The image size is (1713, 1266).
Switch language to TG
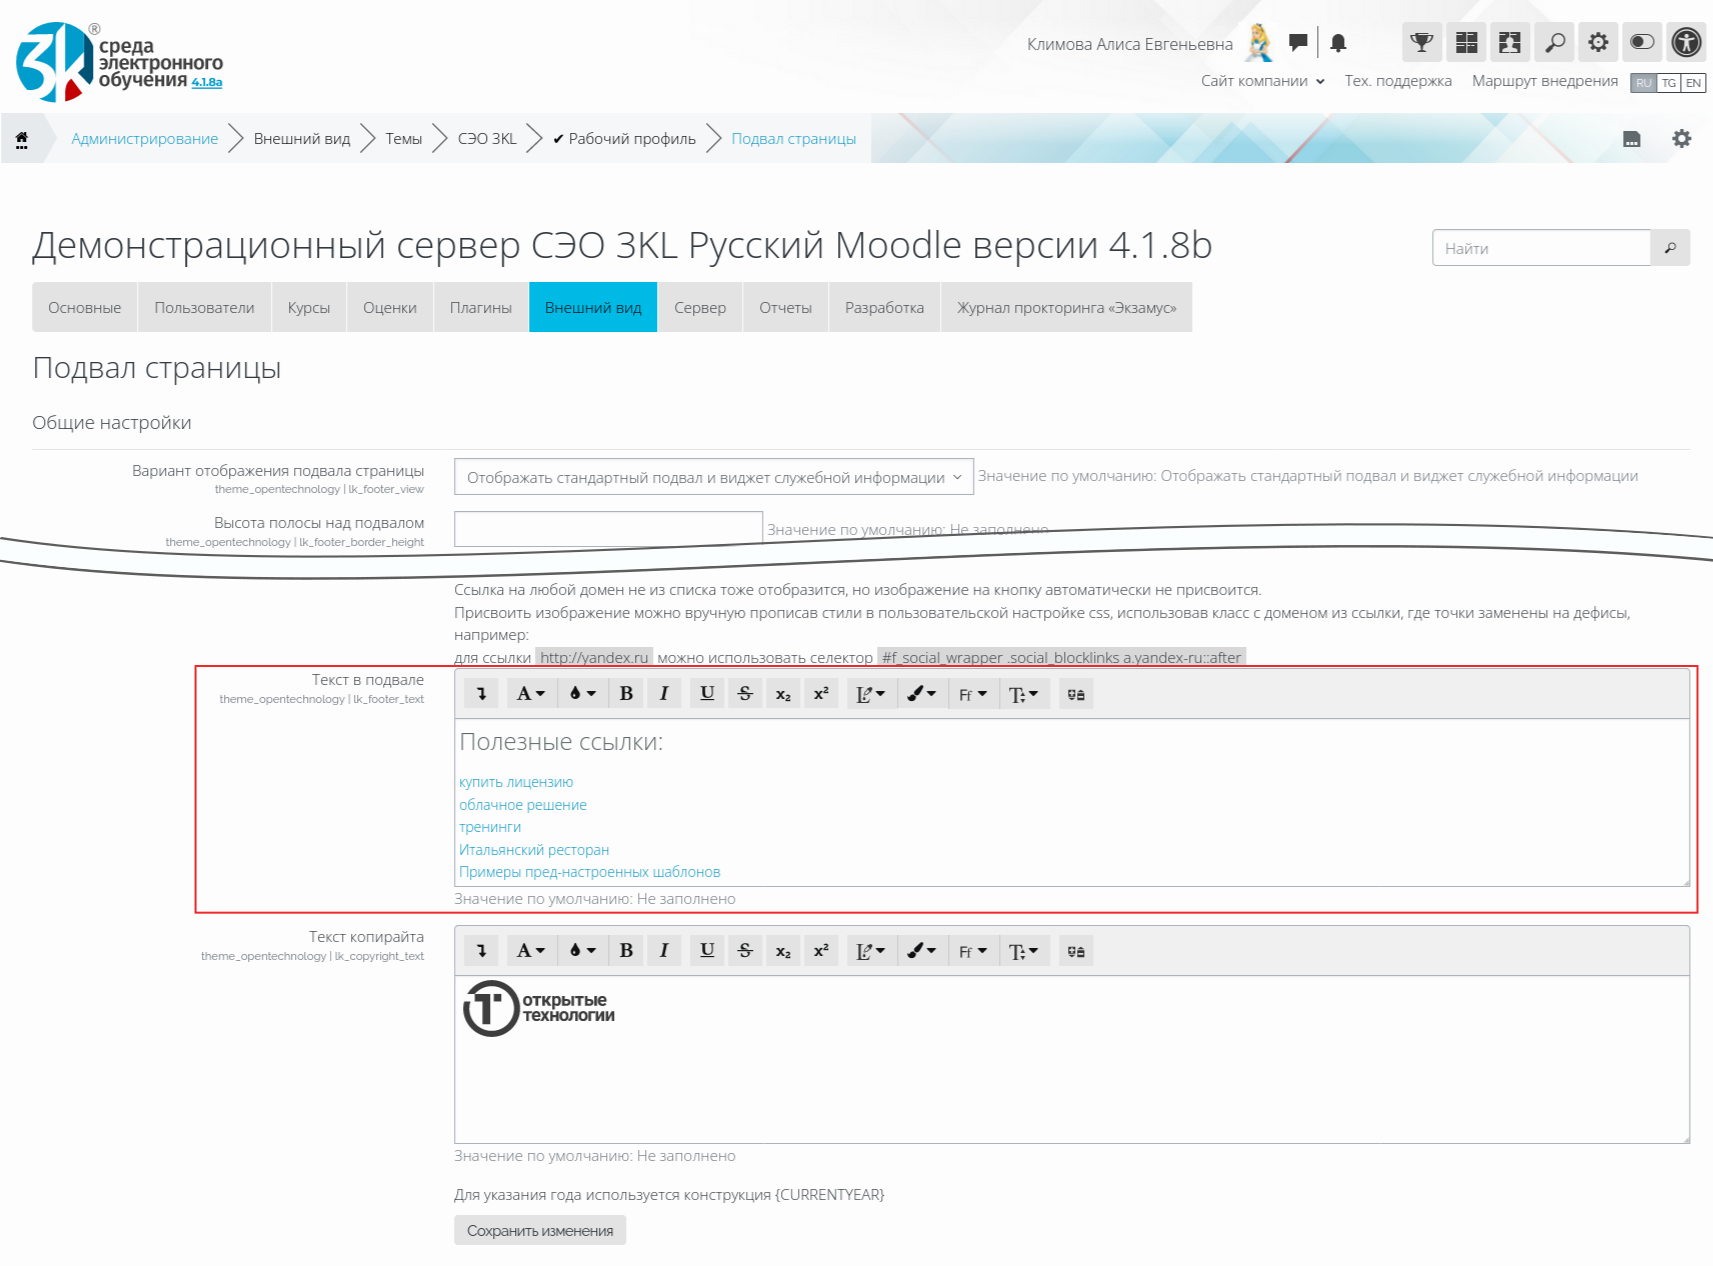pyautogui.click(x=1669, y=83)
